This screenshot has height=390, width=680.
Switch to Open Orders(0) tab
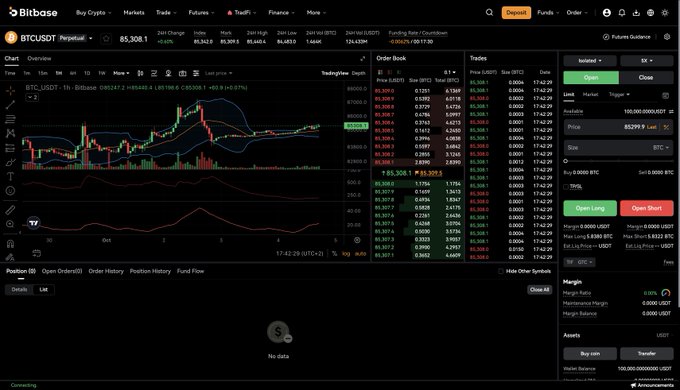click(x=62, y=271)
